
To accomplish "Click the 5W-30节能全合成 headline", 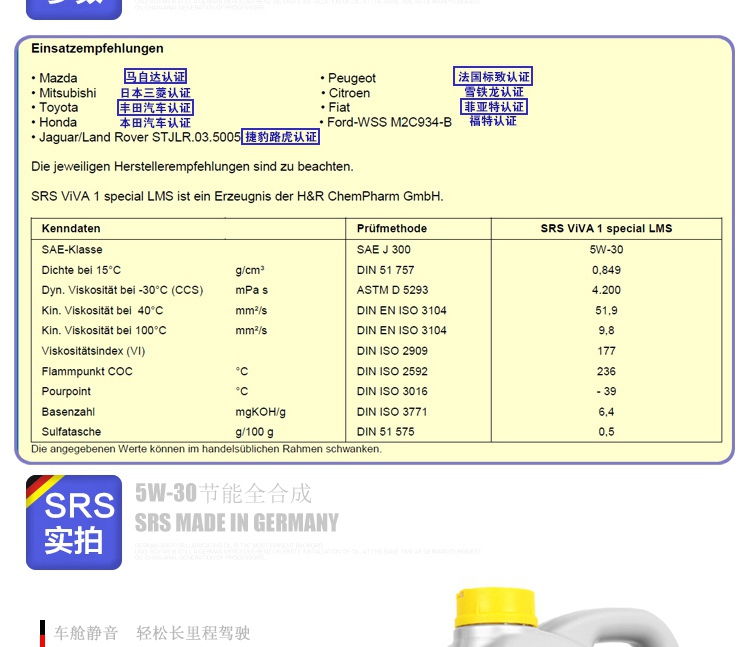I will (223, 493).
